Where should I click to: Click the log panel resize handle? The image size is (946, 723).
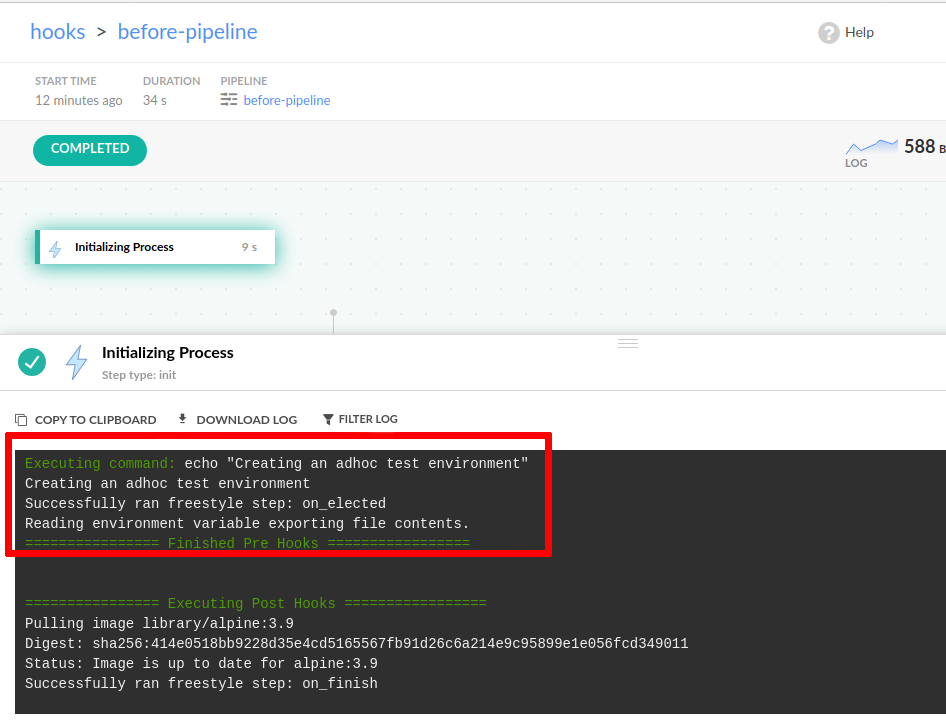tap(628, 343)
